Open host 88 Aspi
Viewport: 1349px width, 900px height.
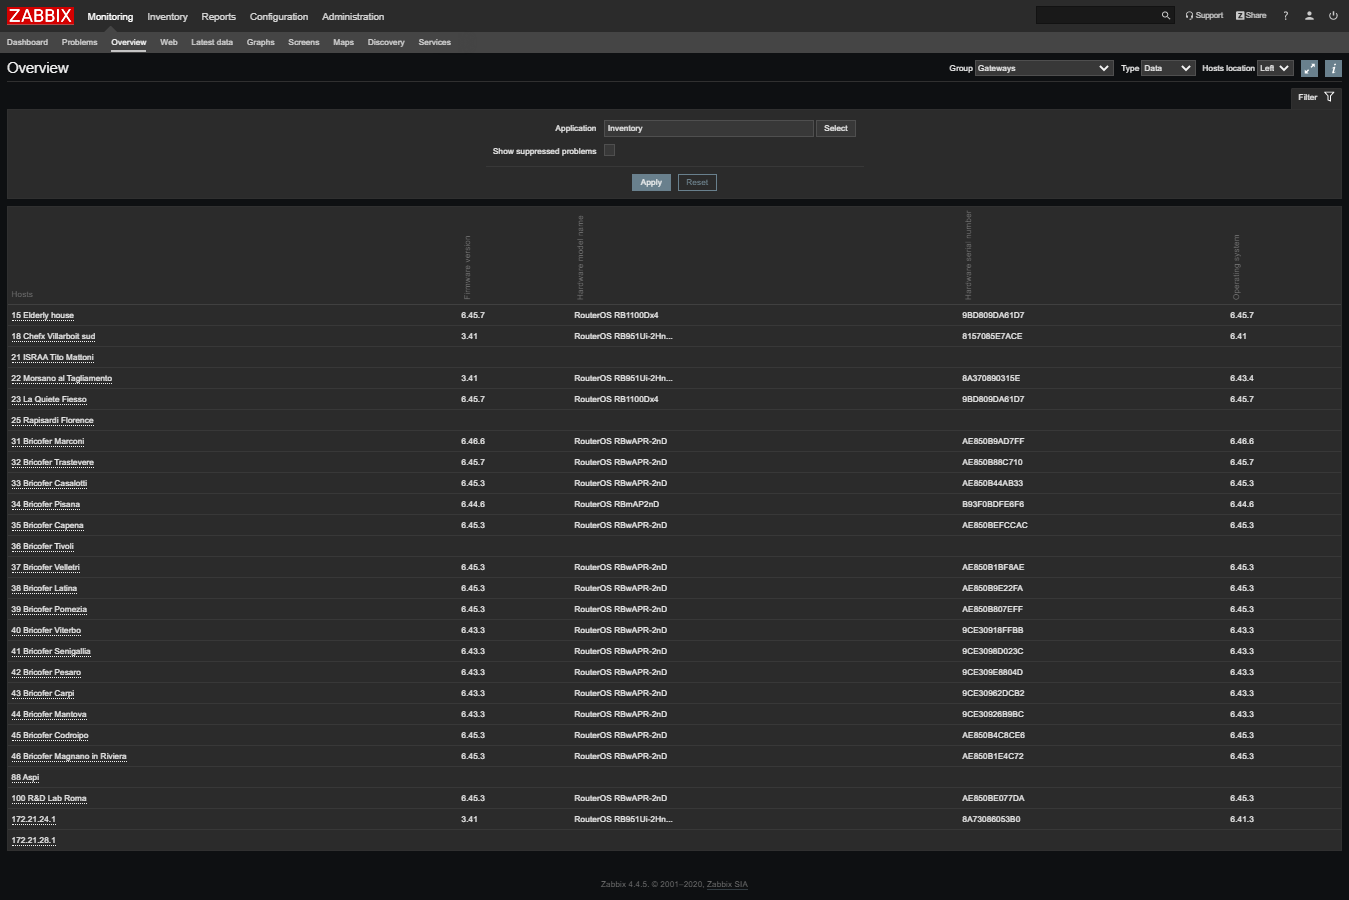(25, 777)
